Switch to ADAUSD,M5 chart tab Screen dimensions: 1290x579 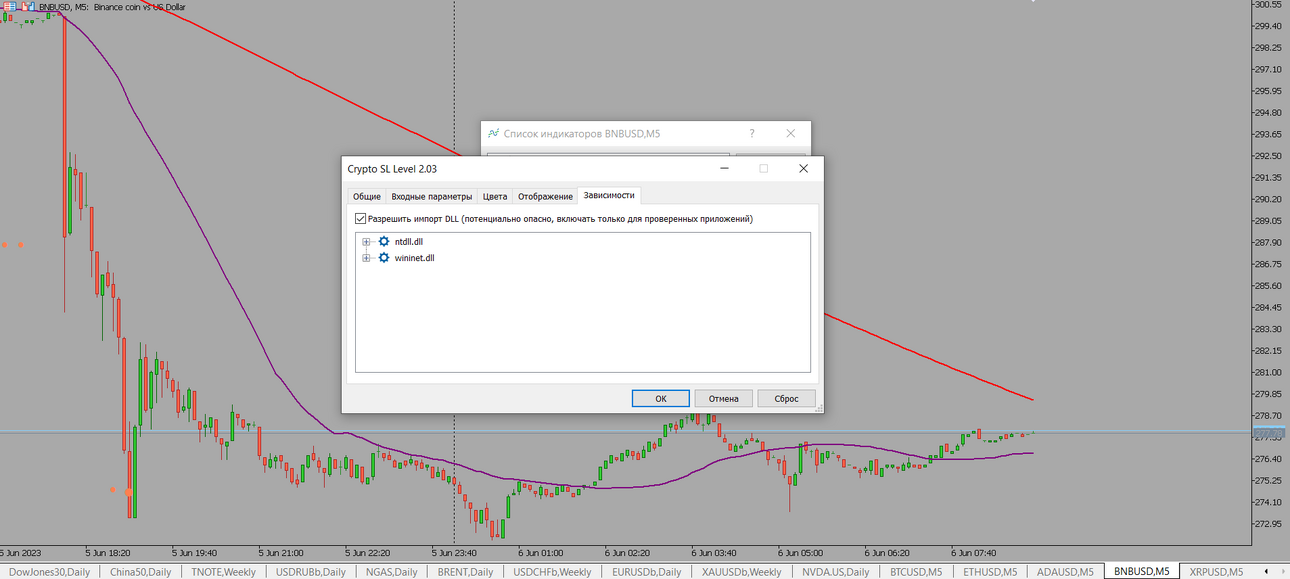pos(1065,572)
